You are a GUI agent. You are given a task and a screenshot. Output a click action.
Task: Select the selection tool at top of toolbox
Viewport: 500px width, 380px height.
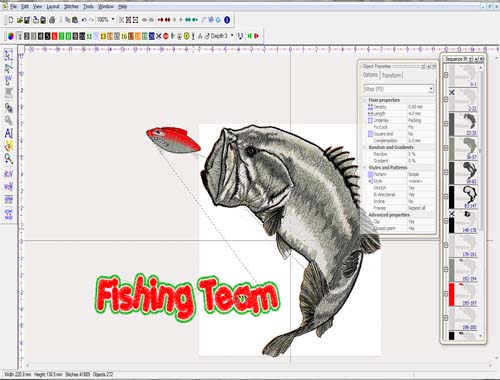[x=9, y=55]
